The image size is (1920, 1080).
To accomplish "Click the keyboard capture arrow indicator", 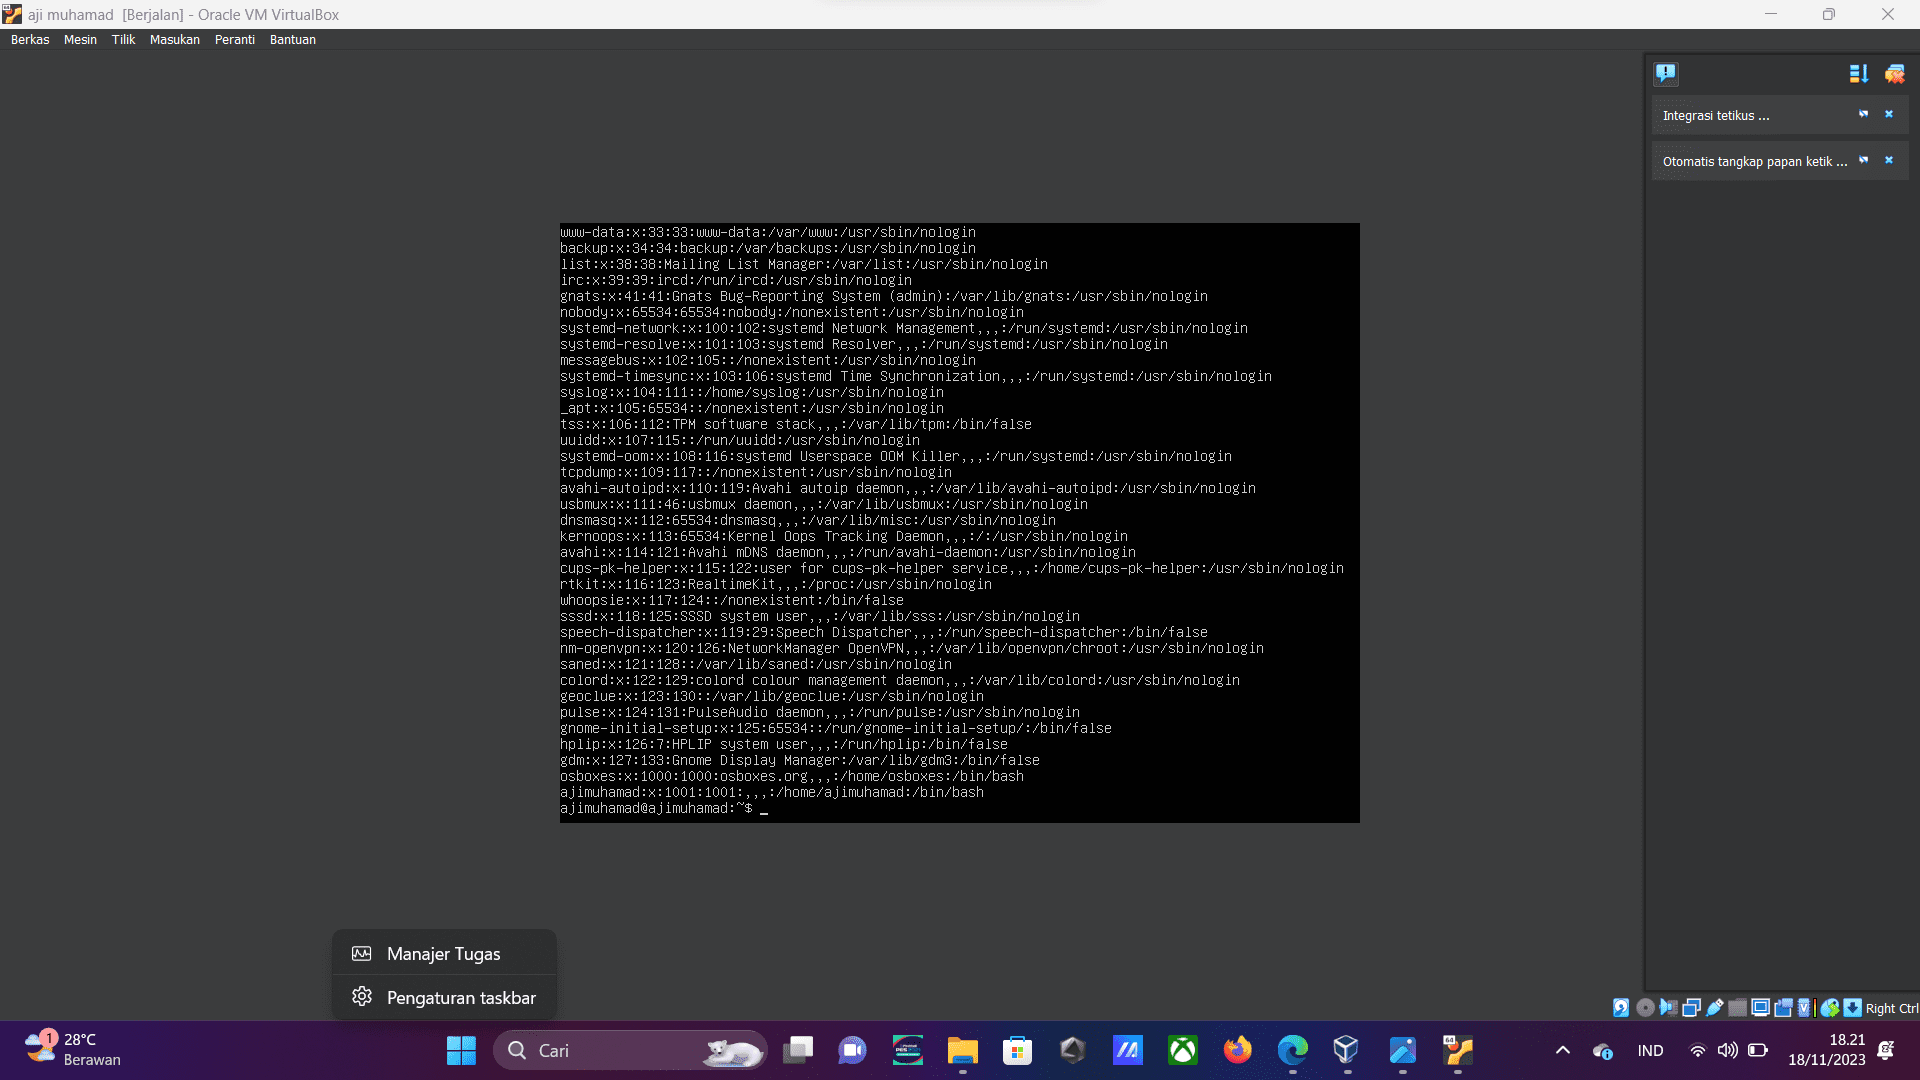I will (1853, 1008).
